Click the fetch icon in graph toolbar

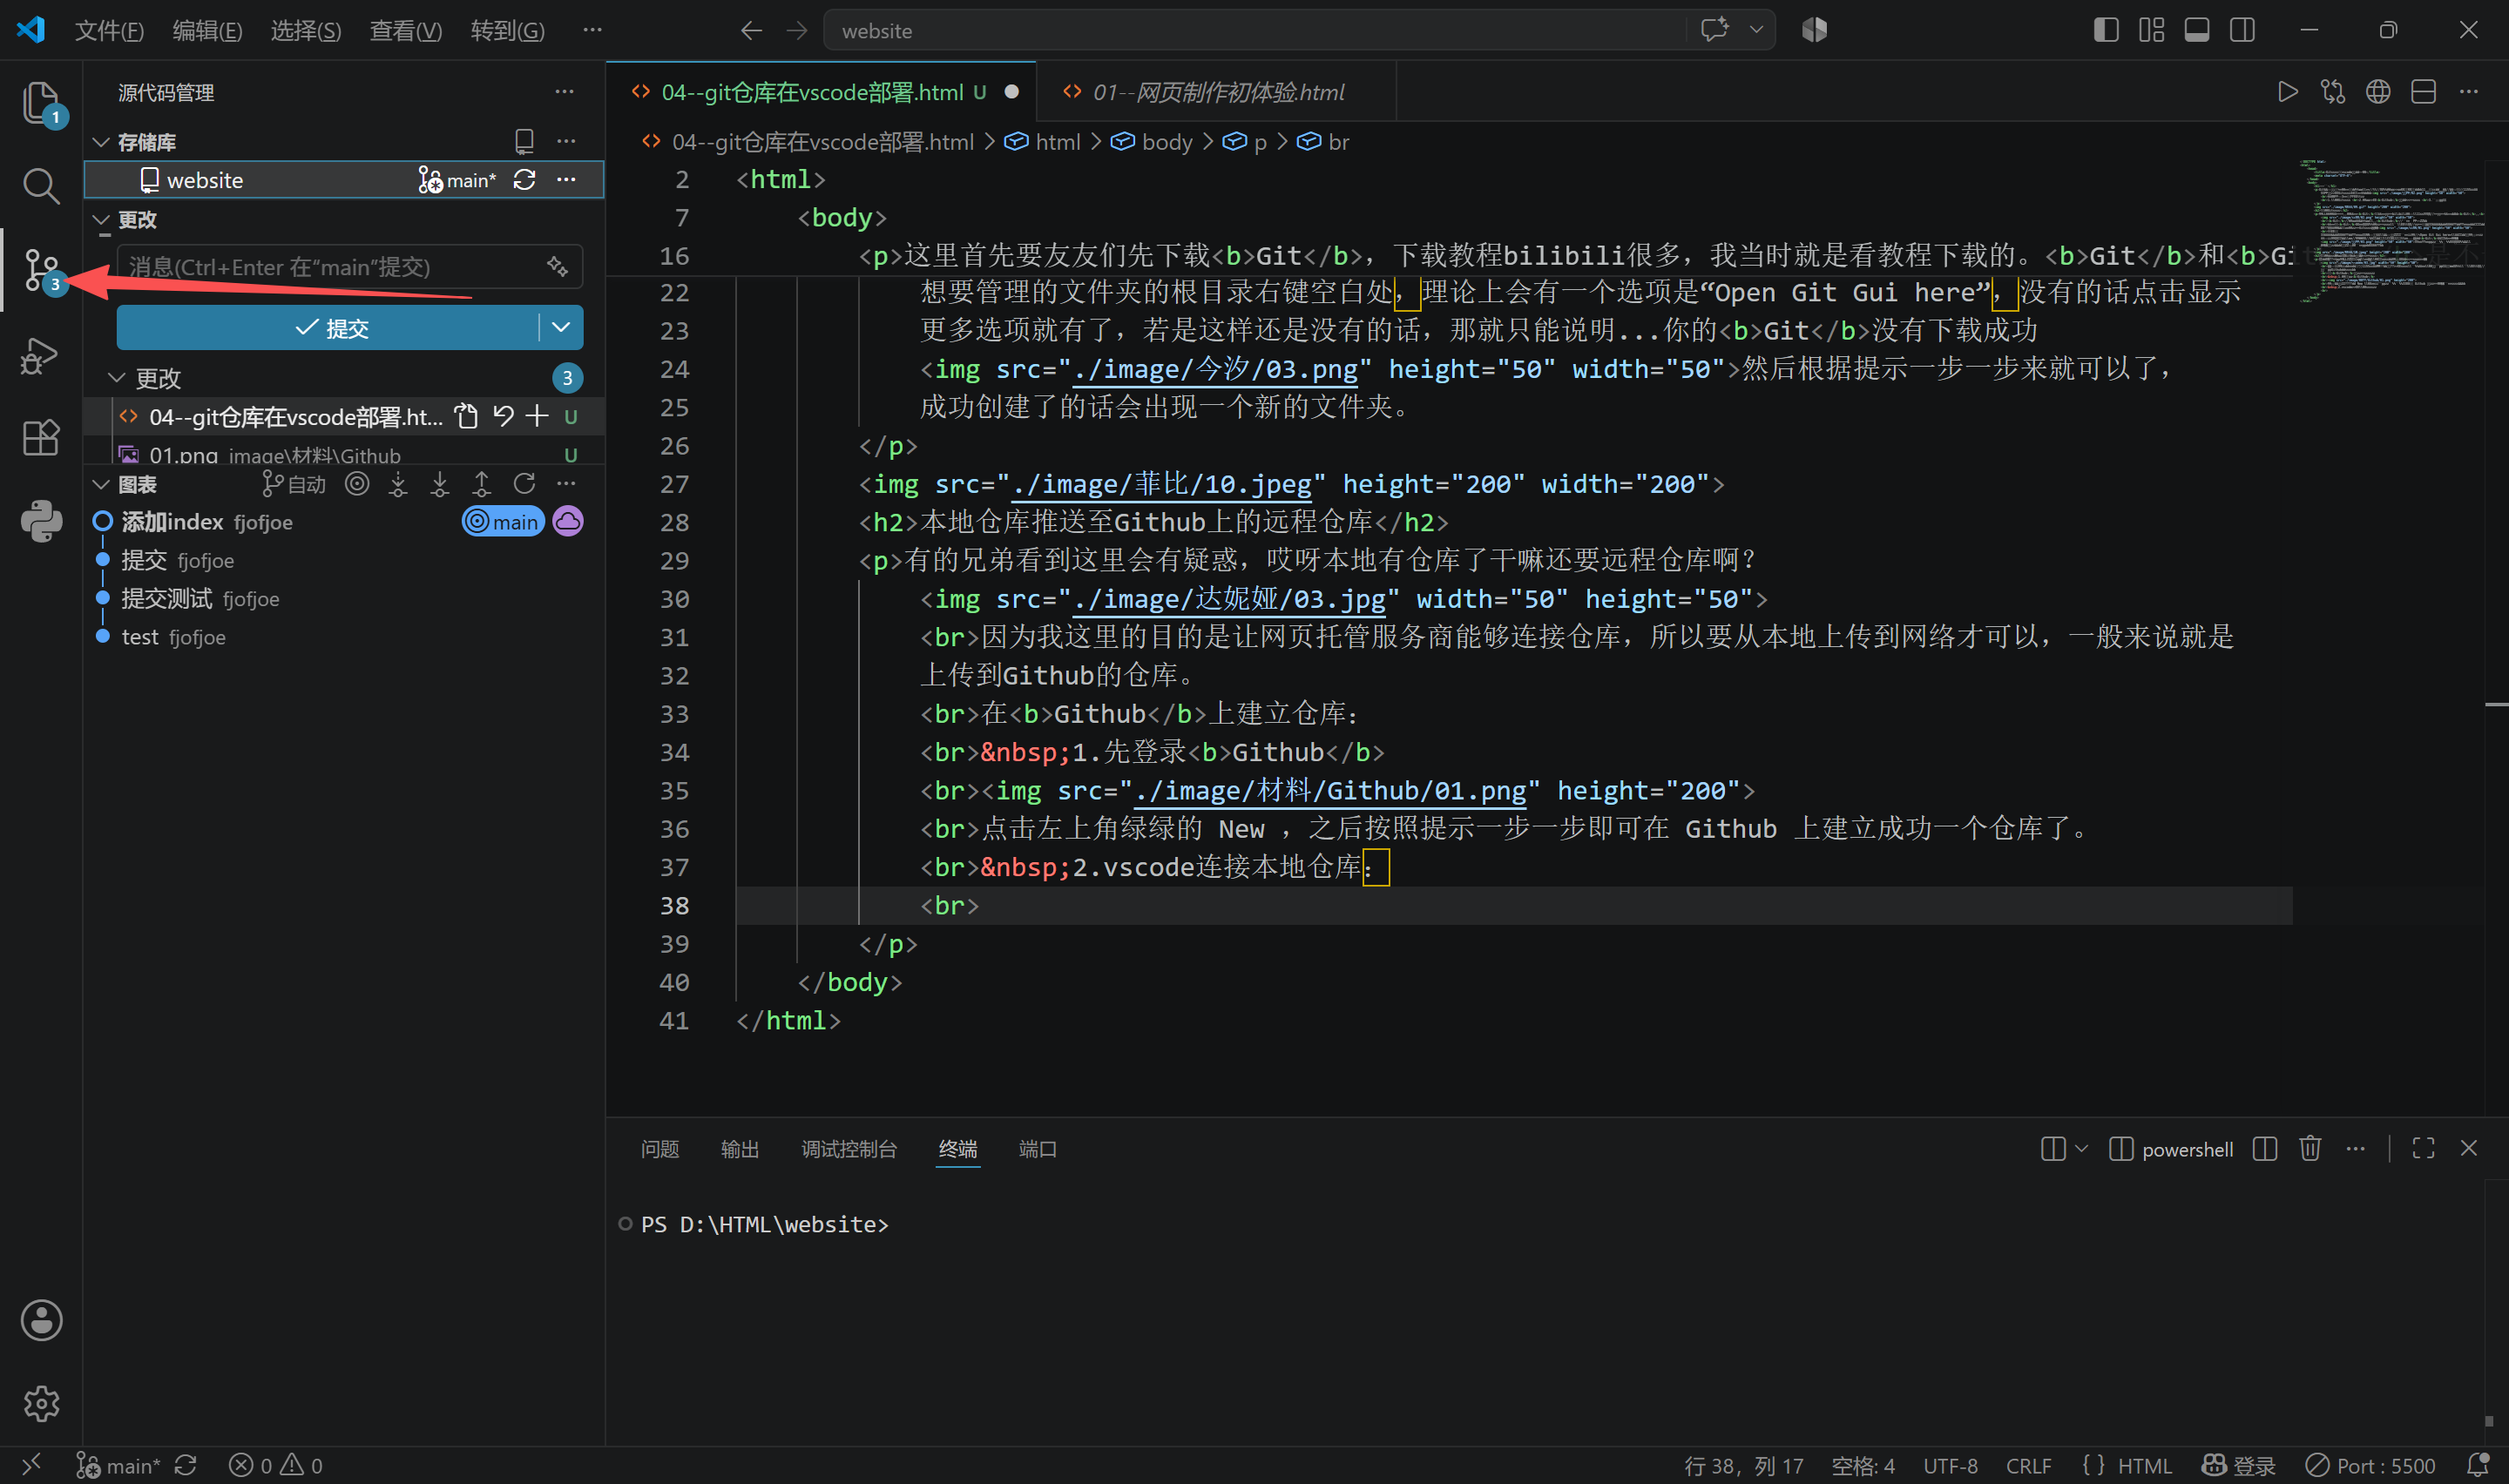coord(398,484)
